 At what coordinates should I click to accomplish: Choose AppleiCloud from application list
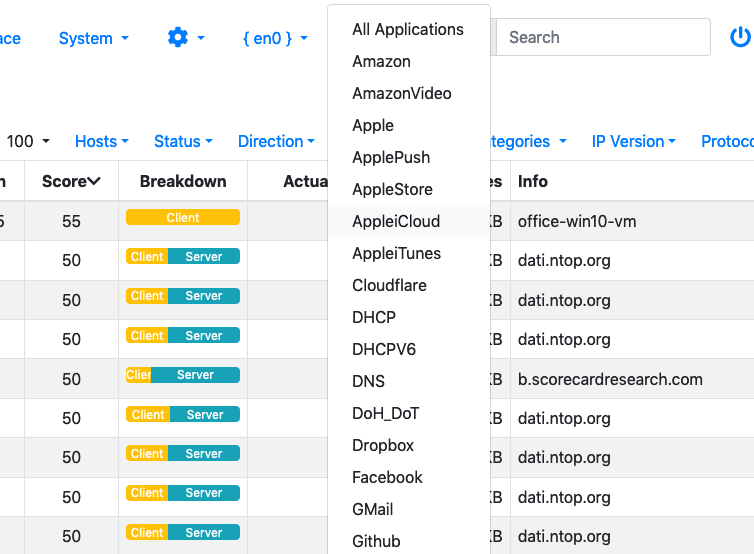(x=409, y=221)
